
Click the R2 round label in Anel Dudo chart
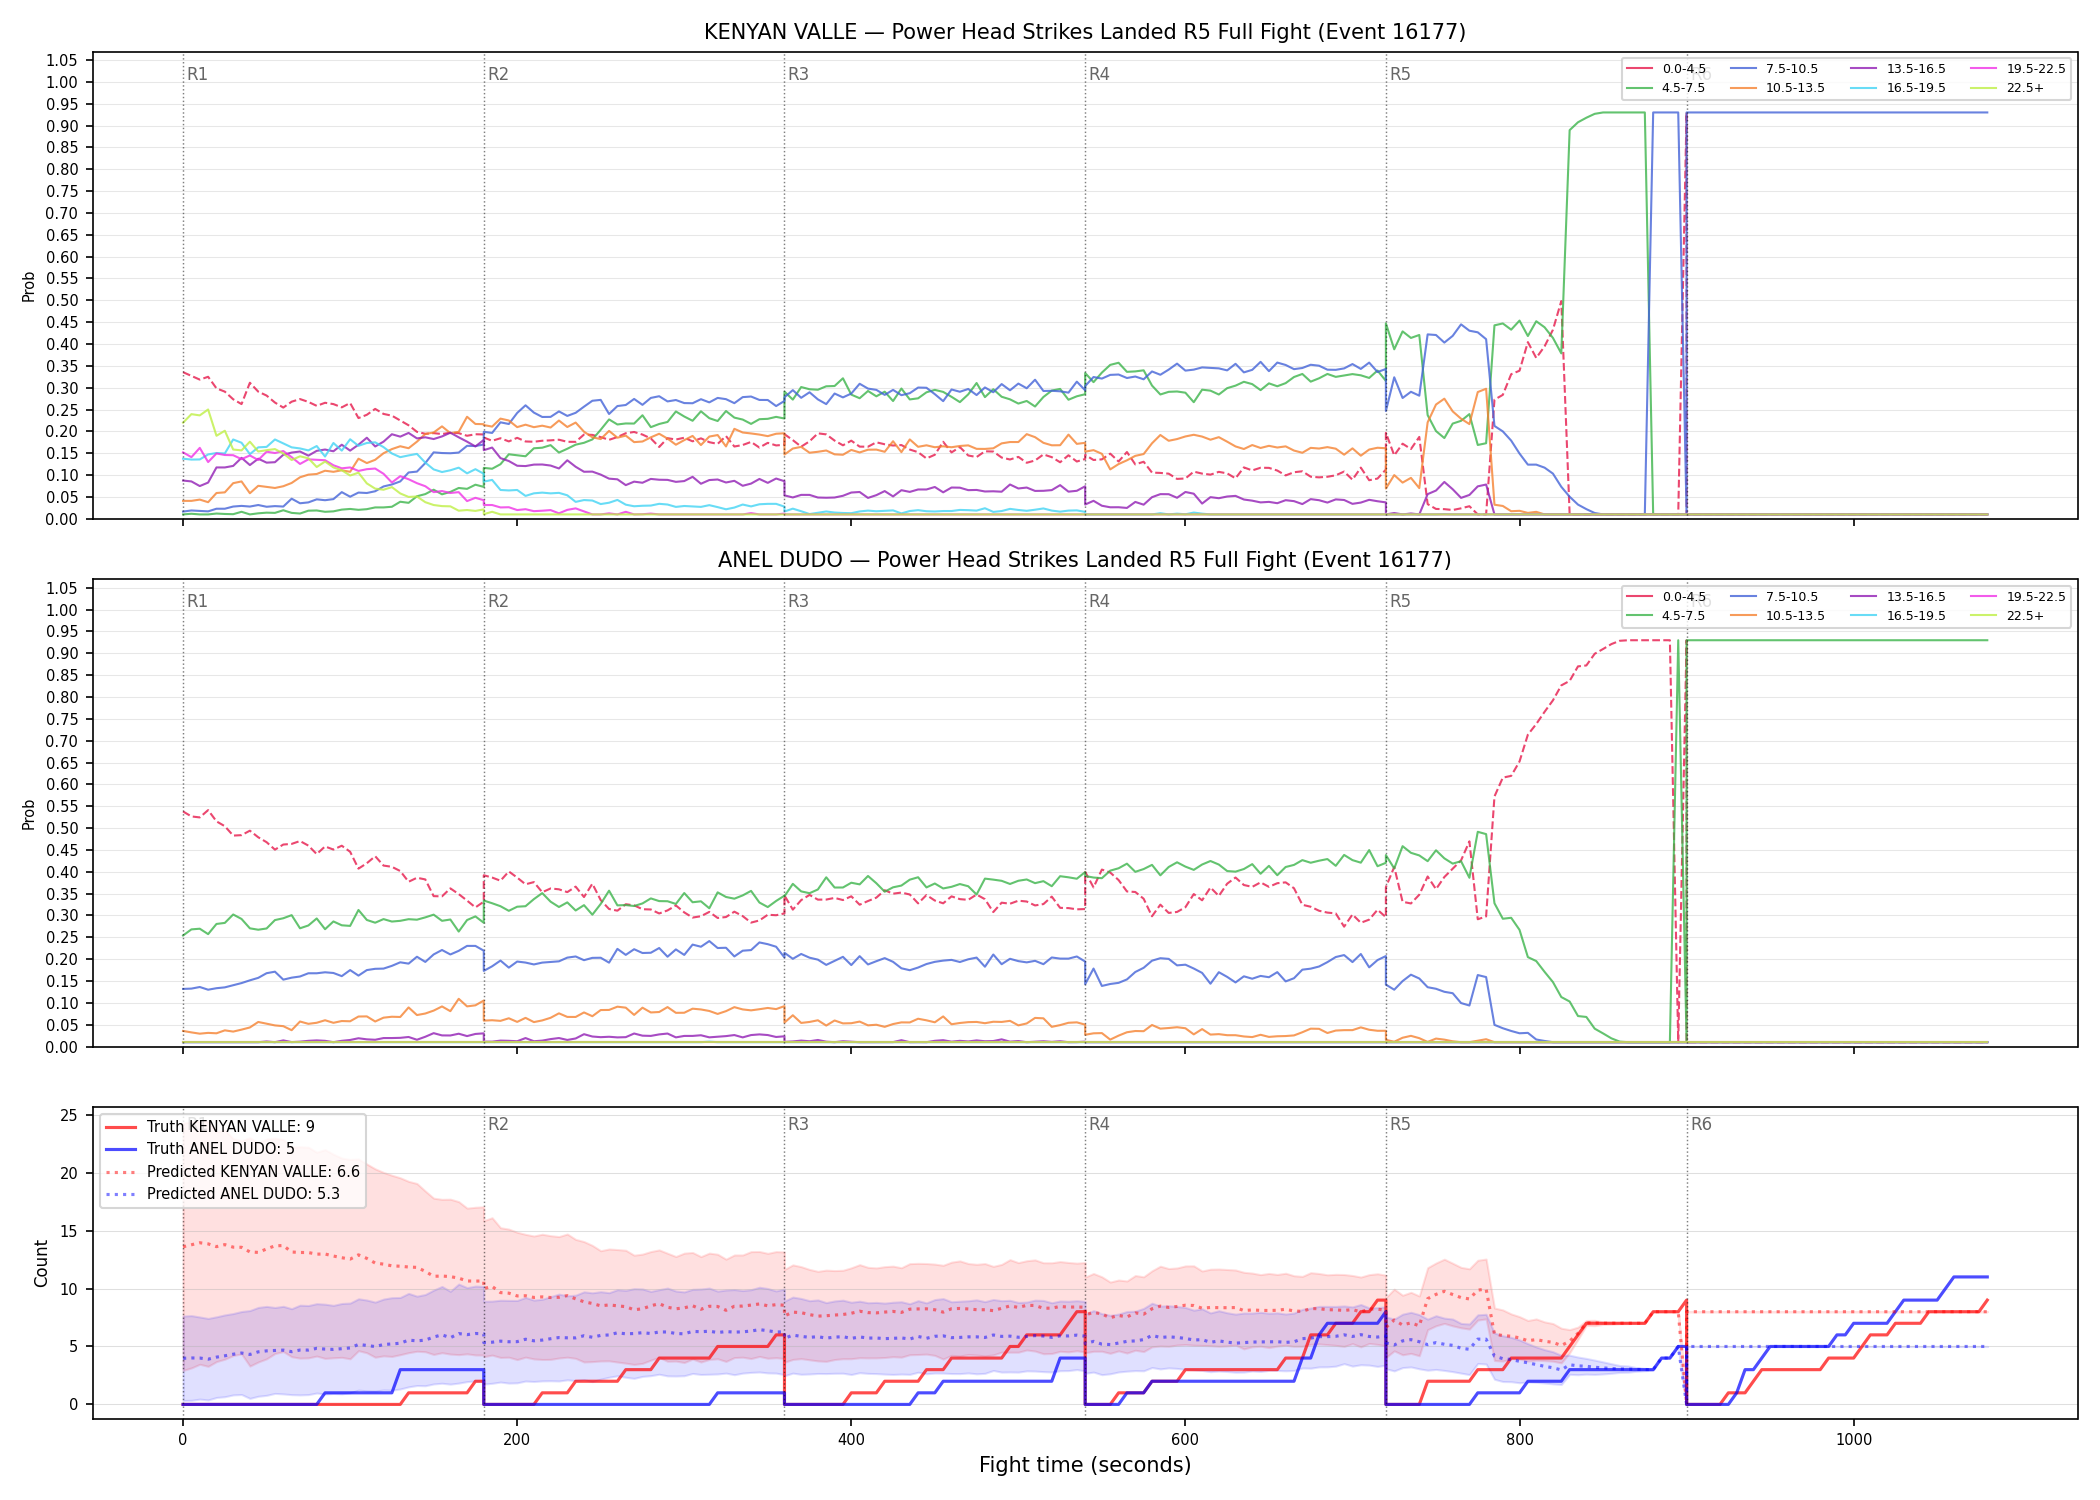click(498, 601)
